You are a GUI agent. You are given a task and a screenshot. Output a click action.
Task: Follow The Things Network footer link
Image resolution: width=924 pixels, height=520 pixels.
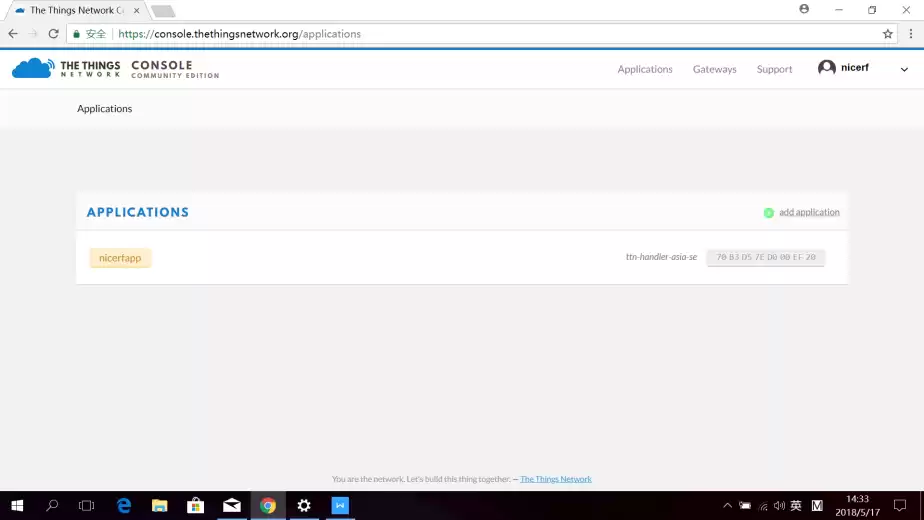[x=556, y=479]
